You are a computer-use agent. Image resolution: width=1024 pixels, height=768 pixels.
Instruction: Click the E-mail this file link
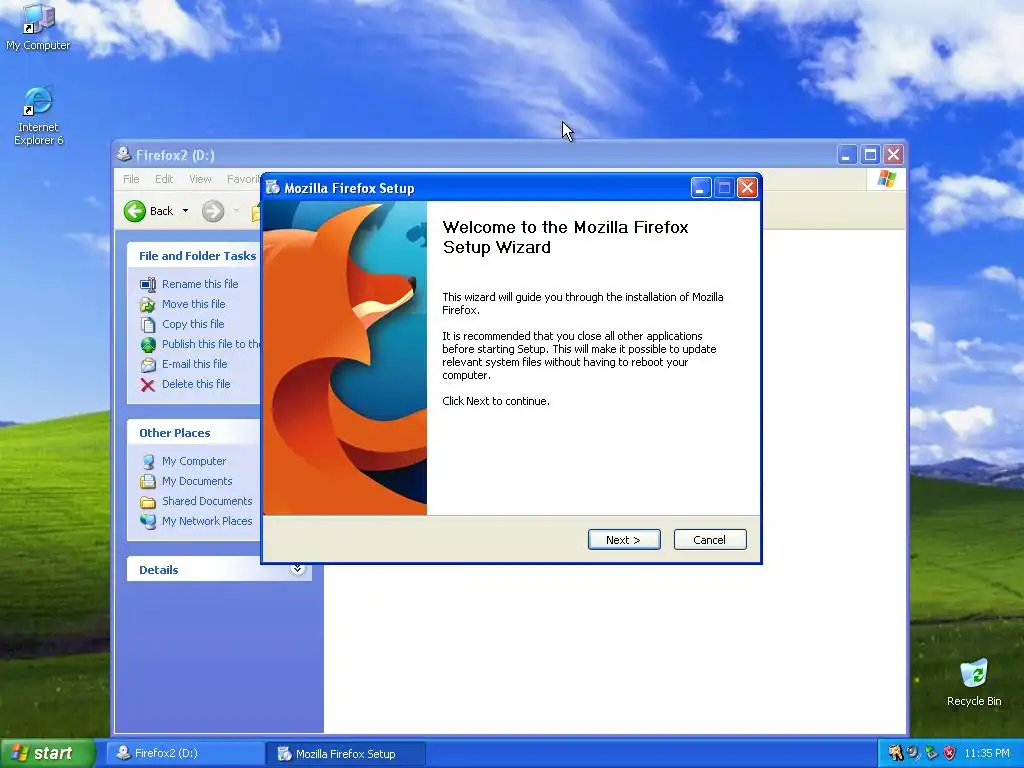tap(195, 364)
